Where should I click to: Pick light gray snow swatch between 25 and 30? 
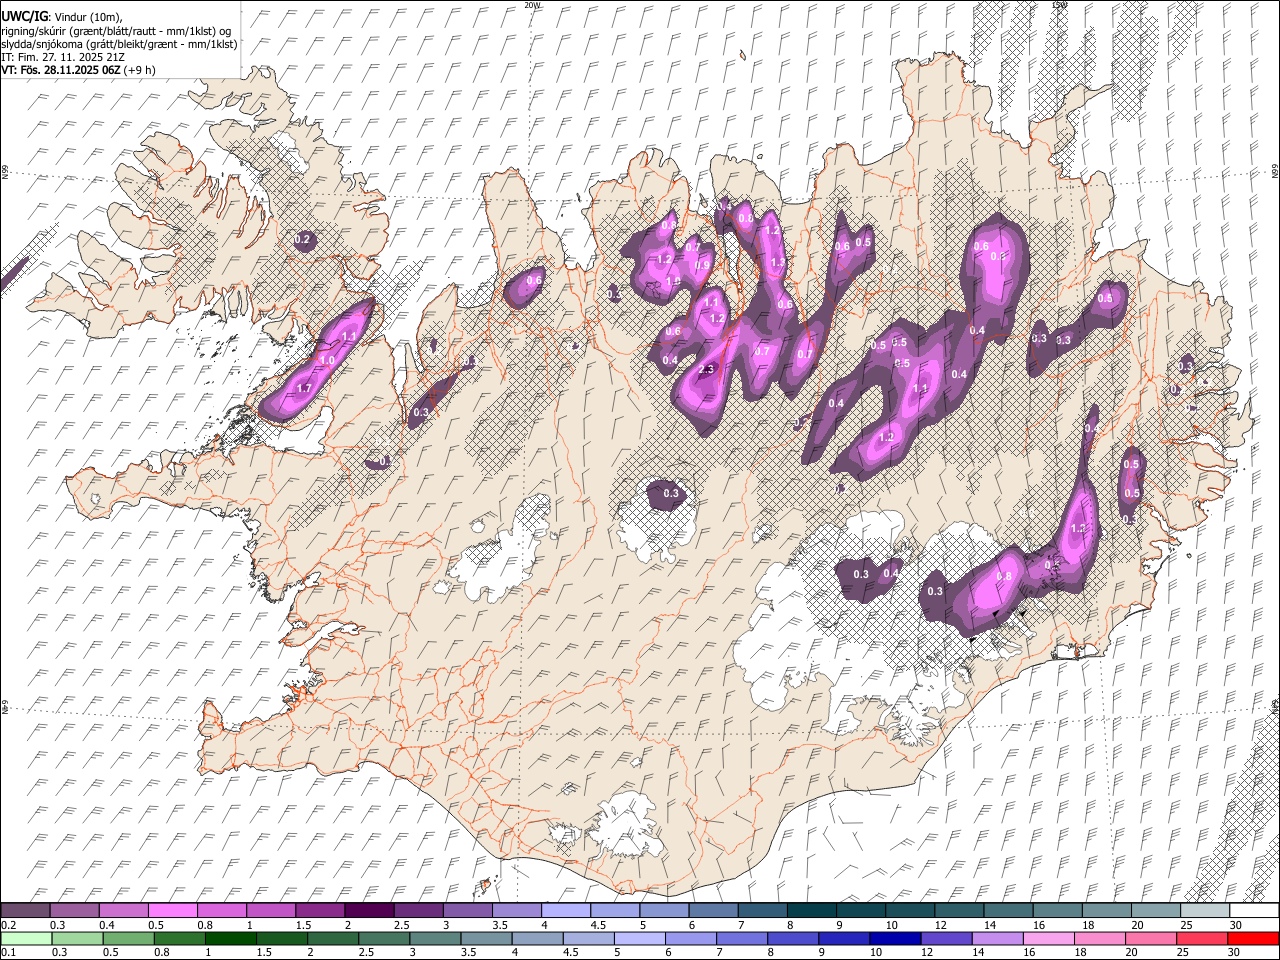pos(1206,911)
